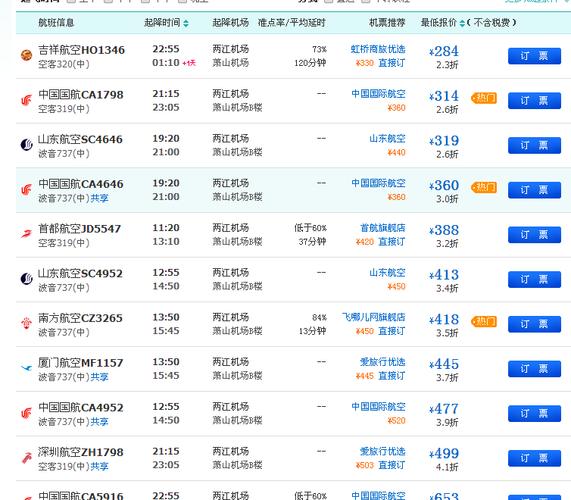Click the 热门 badge on the CZ3265 row

point(484,322)
